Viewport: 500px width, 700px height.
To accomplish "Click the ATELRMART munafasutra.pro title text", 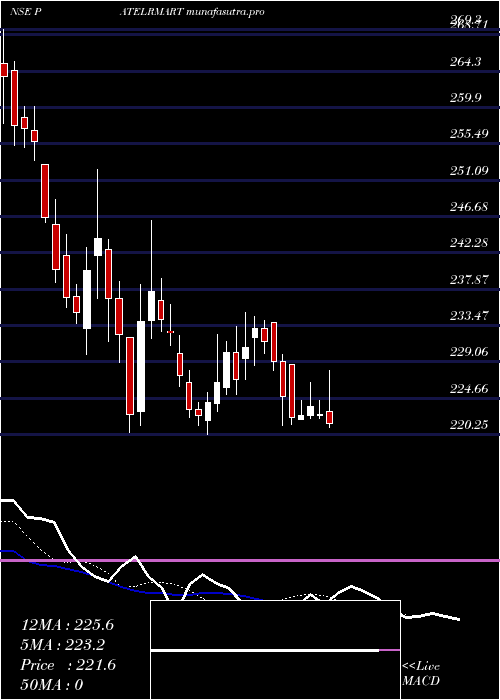I will tap(192, 12).
